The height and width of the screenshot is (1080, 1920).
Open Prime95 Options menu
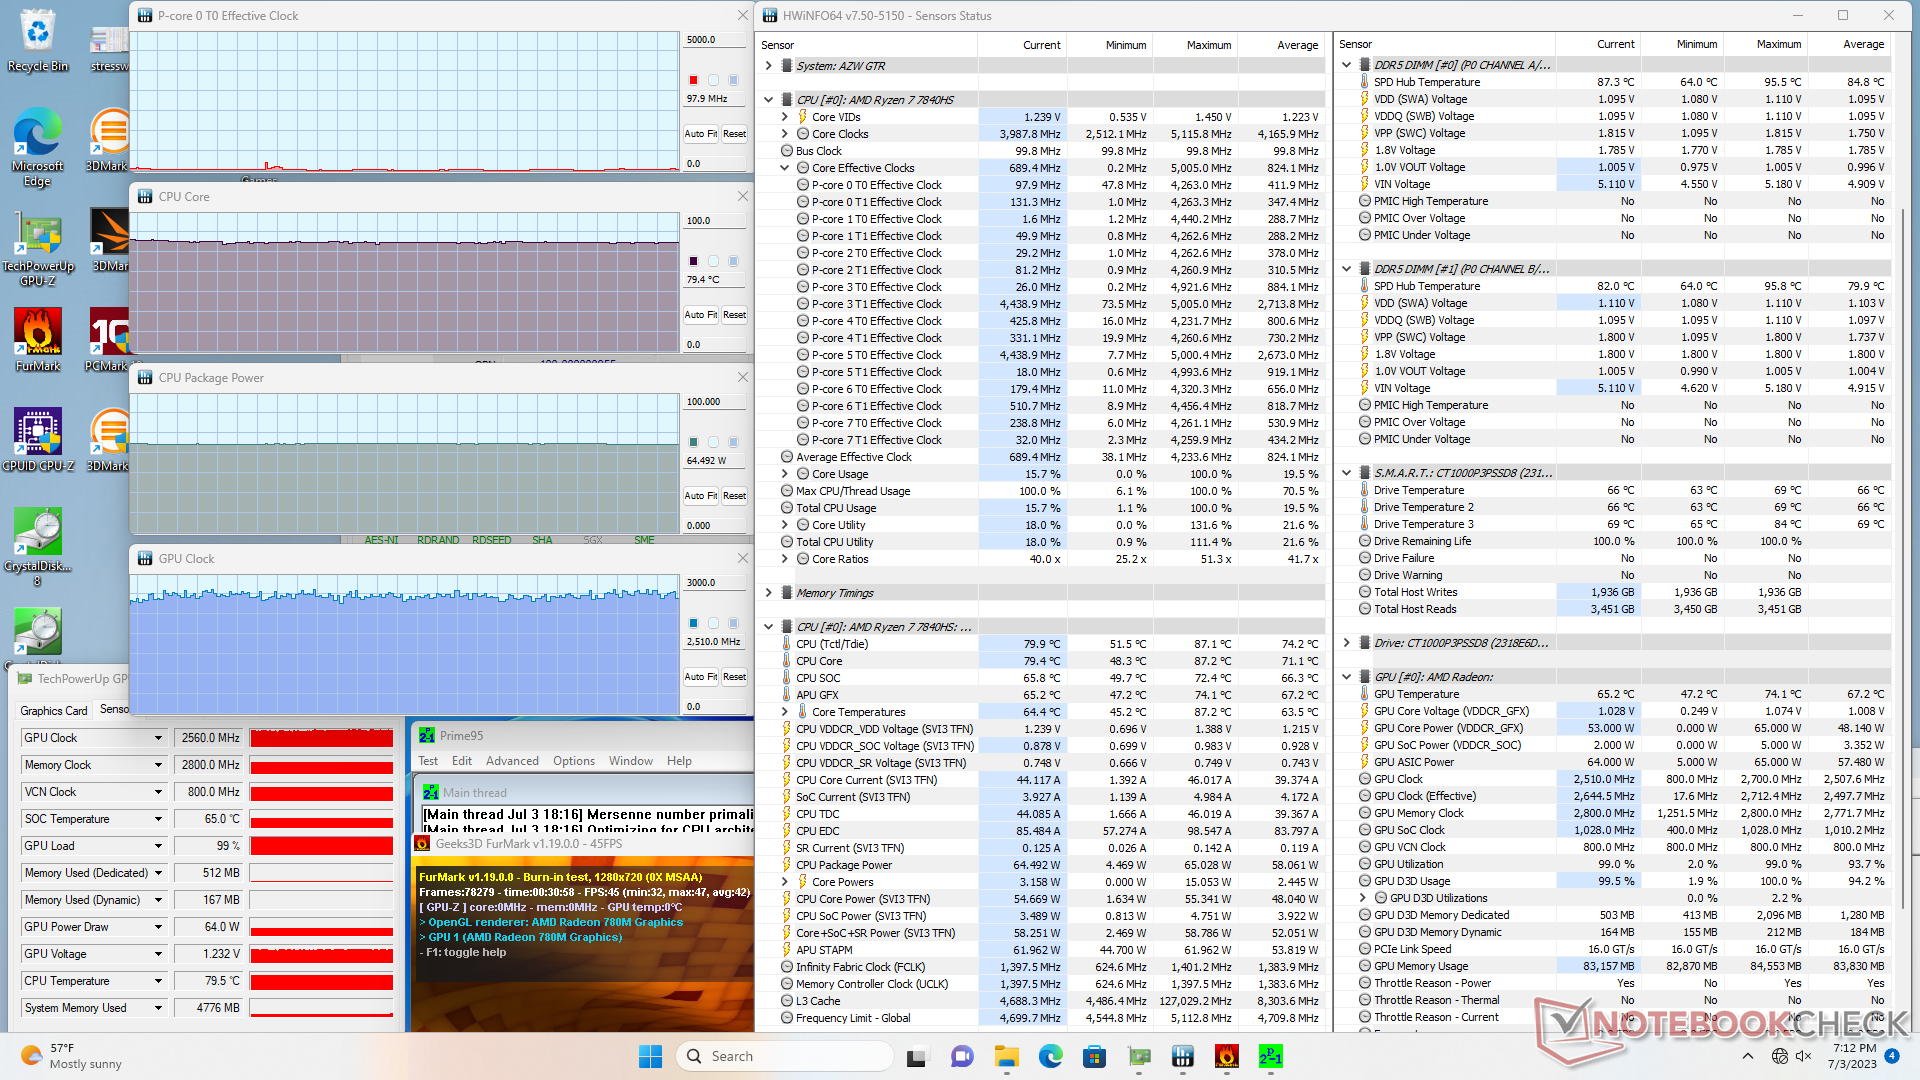[x=574, y=761]
